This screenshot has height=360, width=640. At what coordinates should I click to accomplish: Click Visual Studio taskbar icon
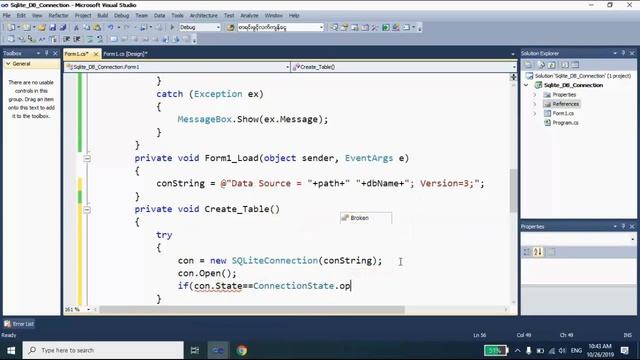[218, 350]
